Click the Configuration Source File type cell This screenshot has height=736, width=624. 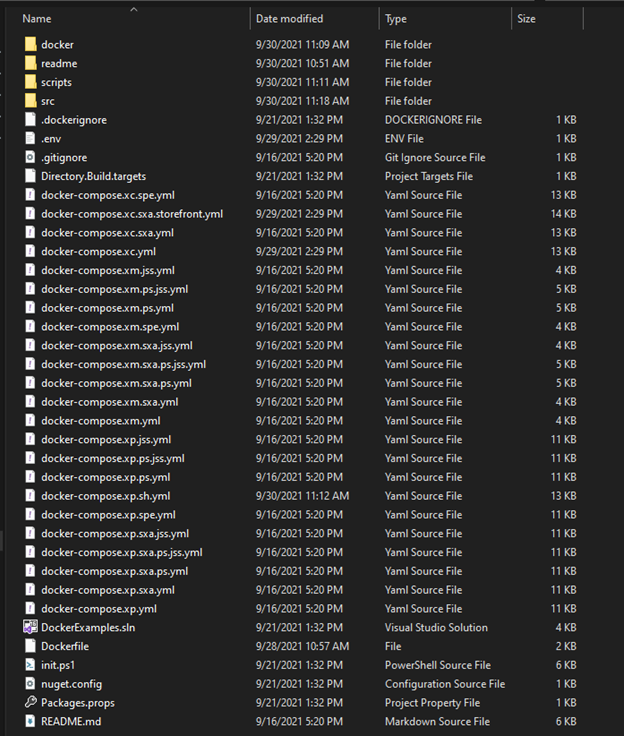(445, 683)
